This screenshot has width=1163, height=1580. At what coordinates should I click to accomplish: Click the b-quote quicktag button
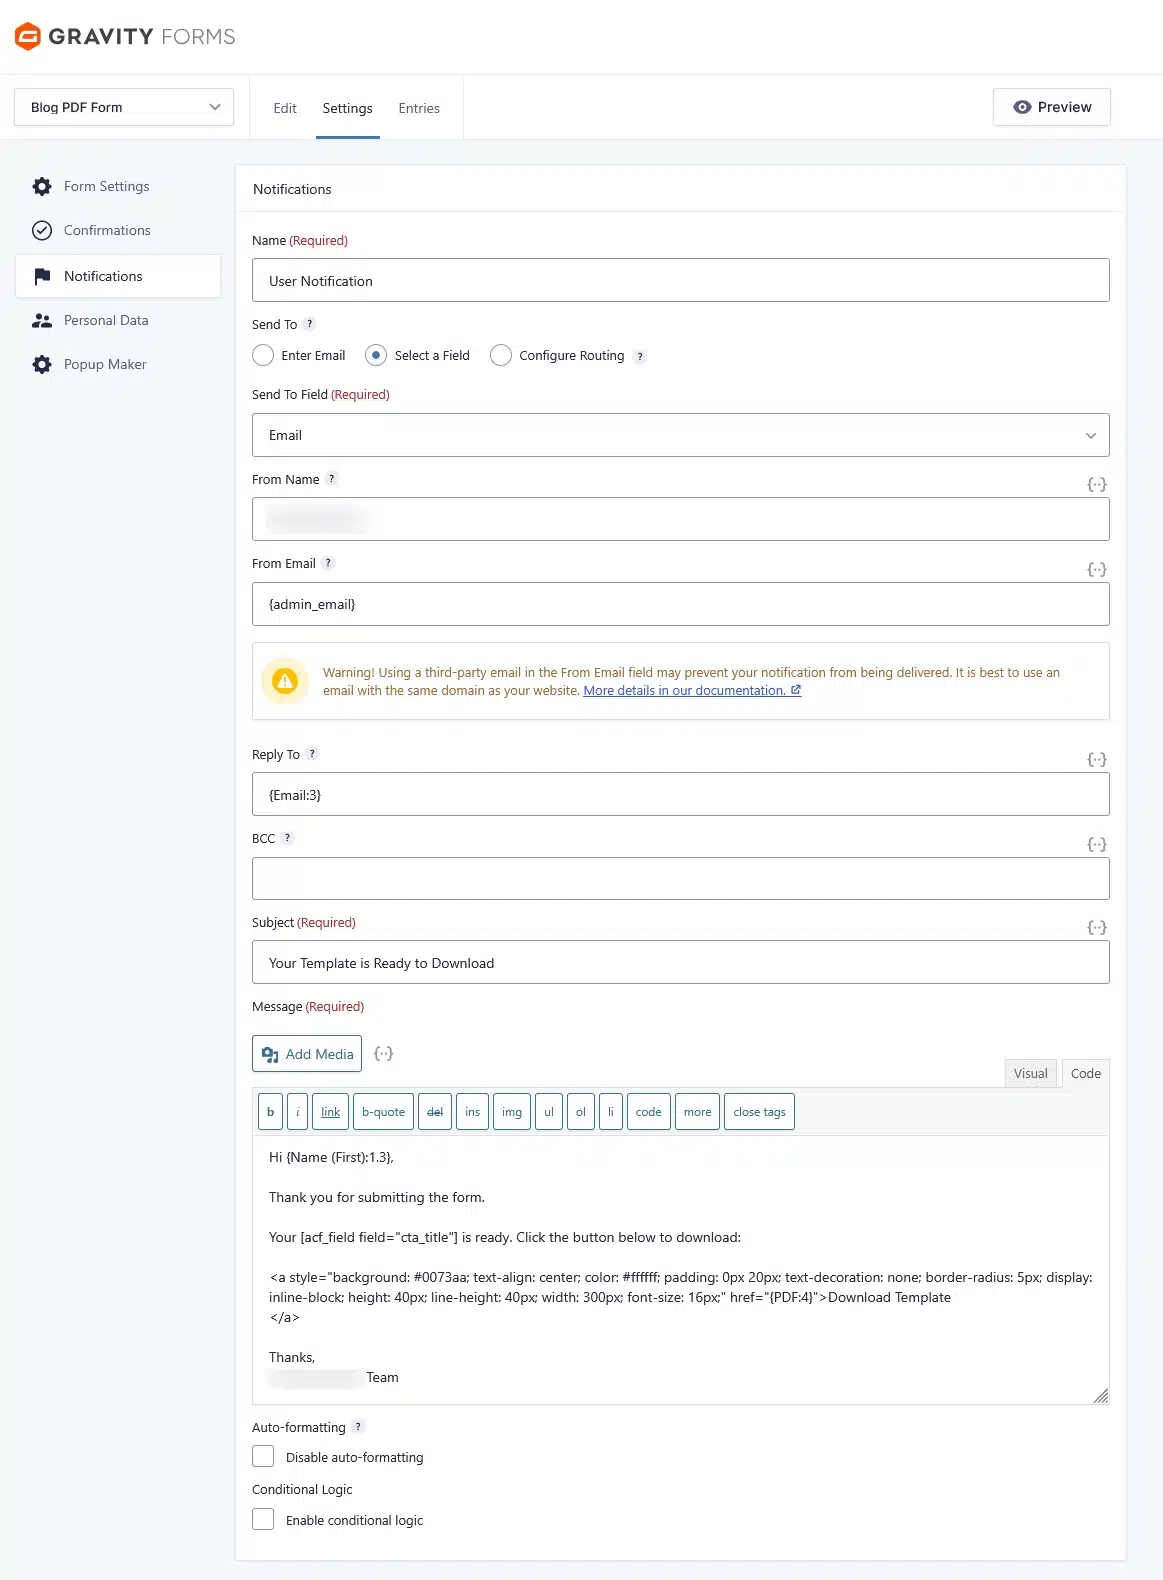click(x=384, y=1112)
